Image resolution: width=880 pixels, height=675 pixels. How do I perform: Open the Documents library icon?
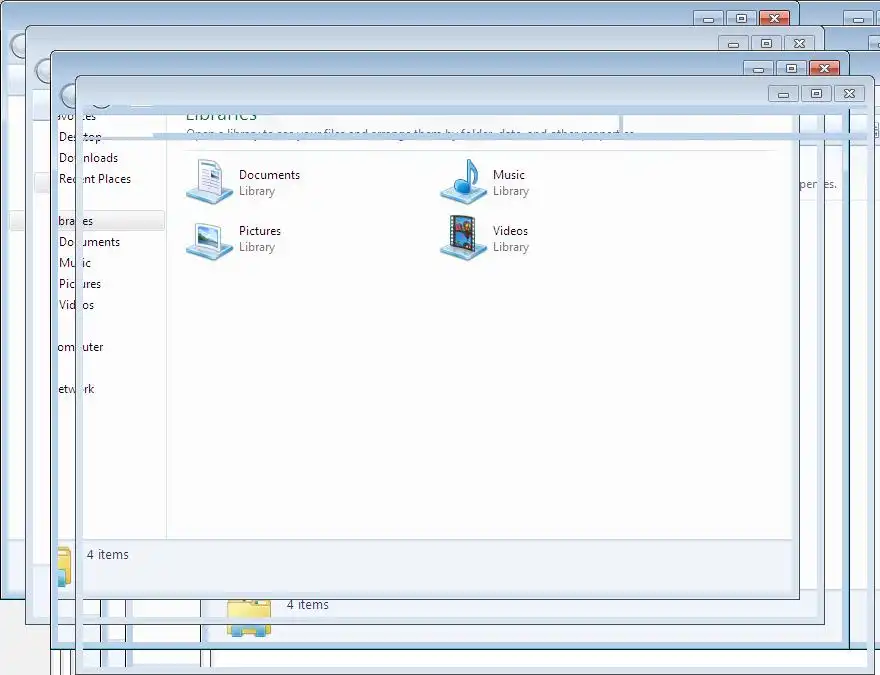(x=209, y=181)
